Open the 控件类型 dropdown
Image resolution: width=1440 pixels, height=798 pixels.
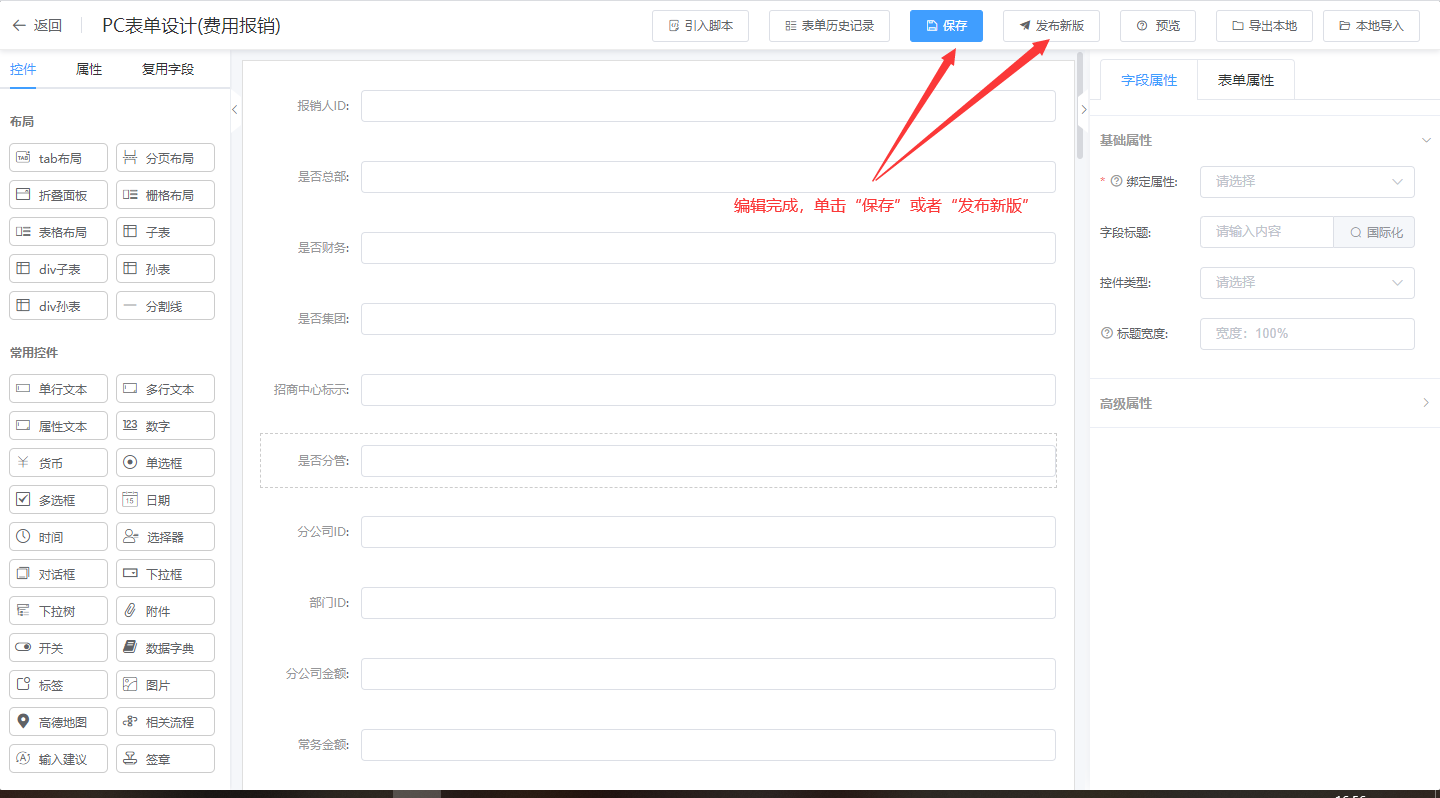(1307, 283)
